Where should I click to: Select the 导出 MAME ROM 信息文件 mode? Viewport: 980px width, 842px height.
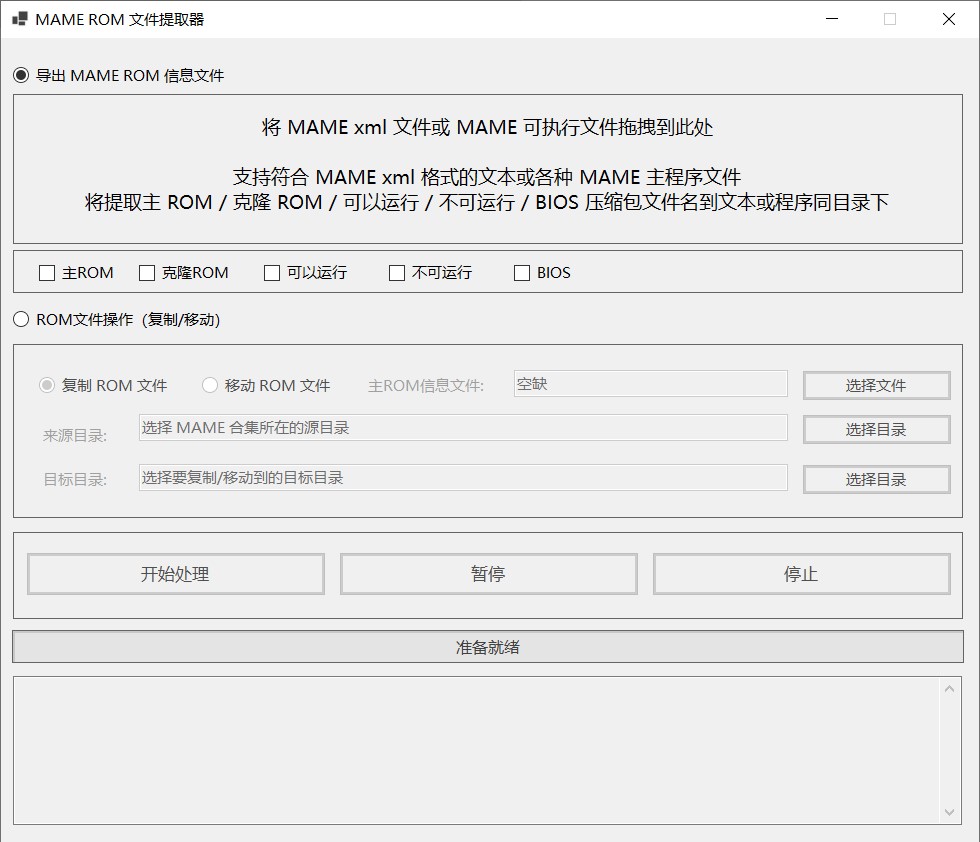tap(19, 75)
